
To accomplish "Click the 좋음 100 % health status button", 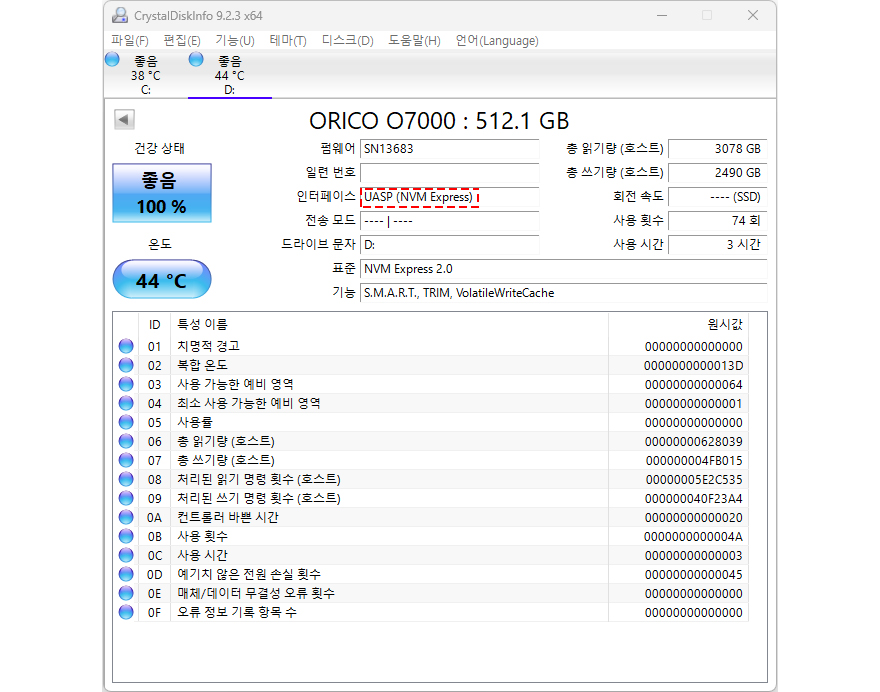I will [162, 193].
